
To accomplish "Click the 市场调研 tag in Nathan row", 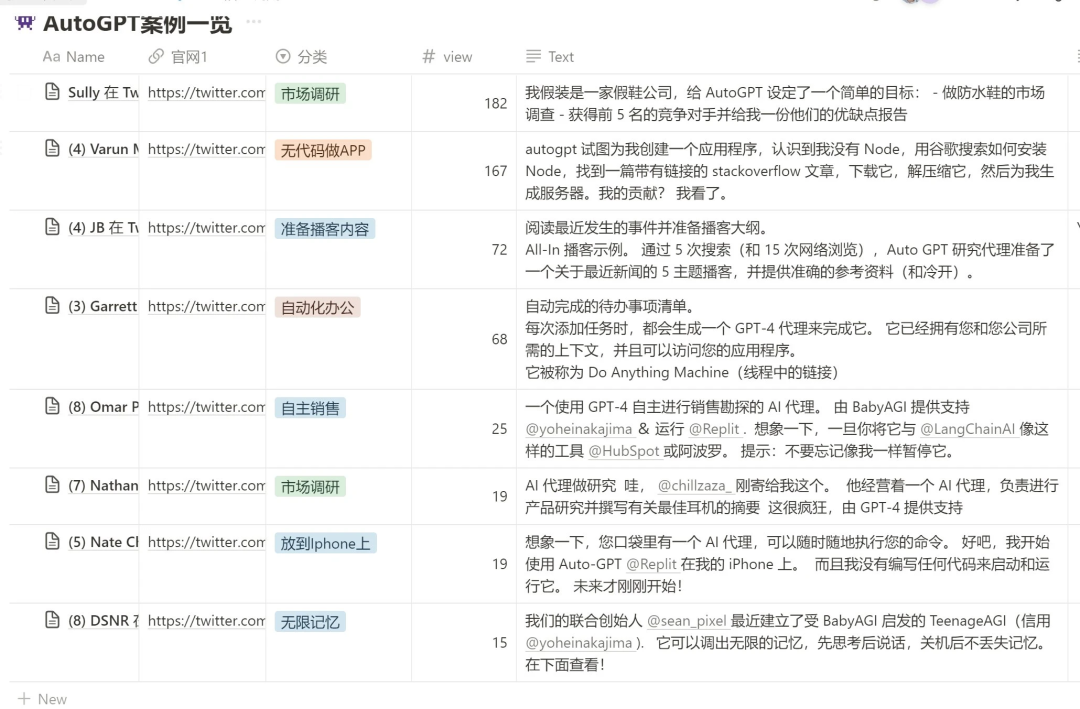I will tap(310, 487).
